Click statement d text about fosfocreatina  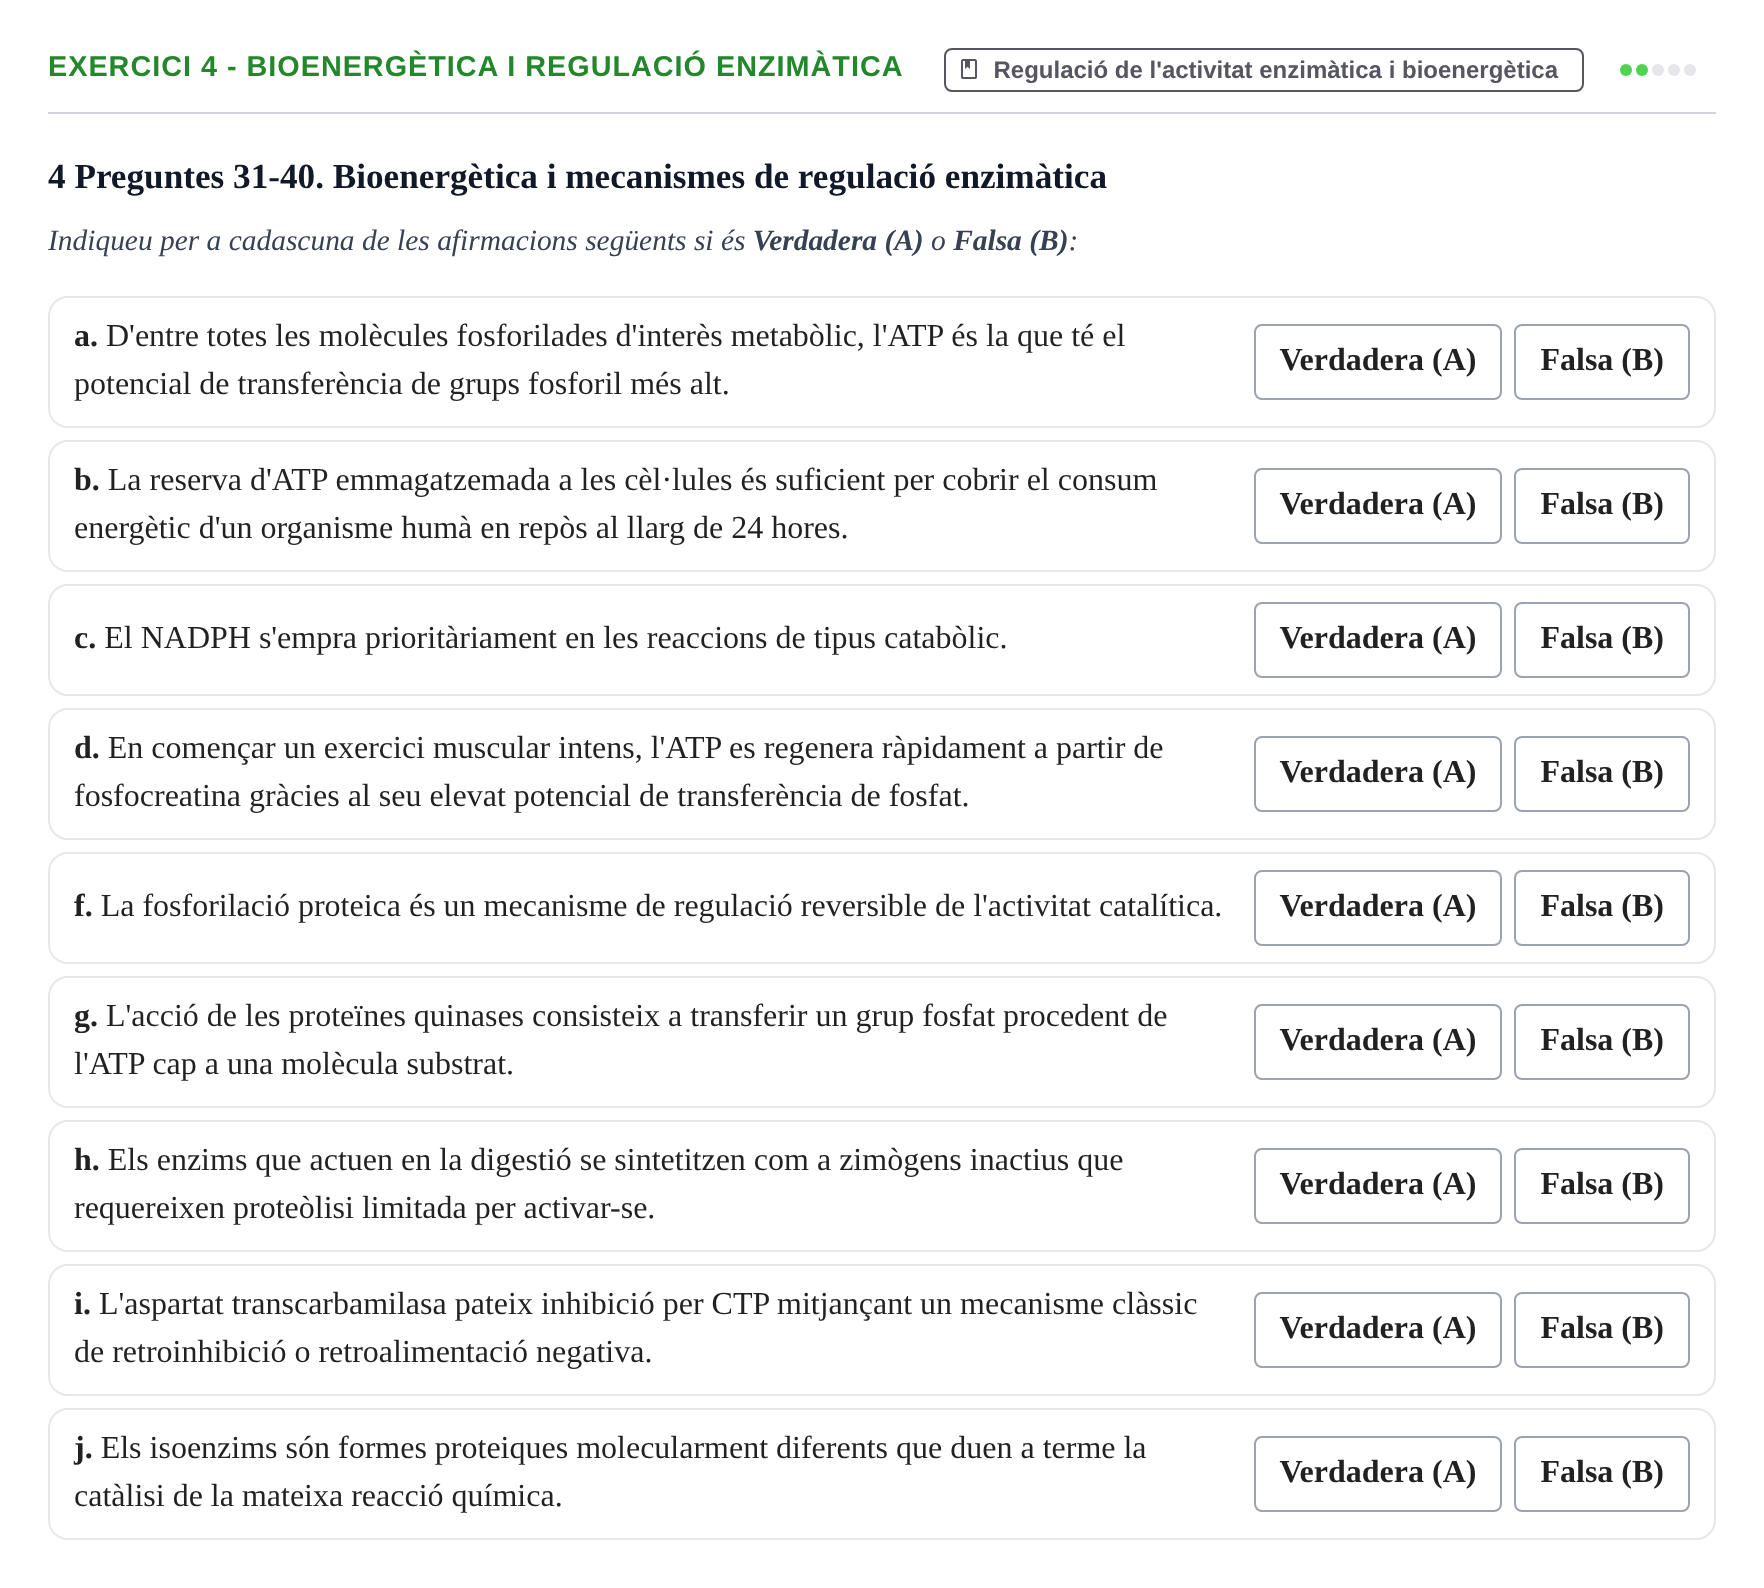click(x=618, y=772)
